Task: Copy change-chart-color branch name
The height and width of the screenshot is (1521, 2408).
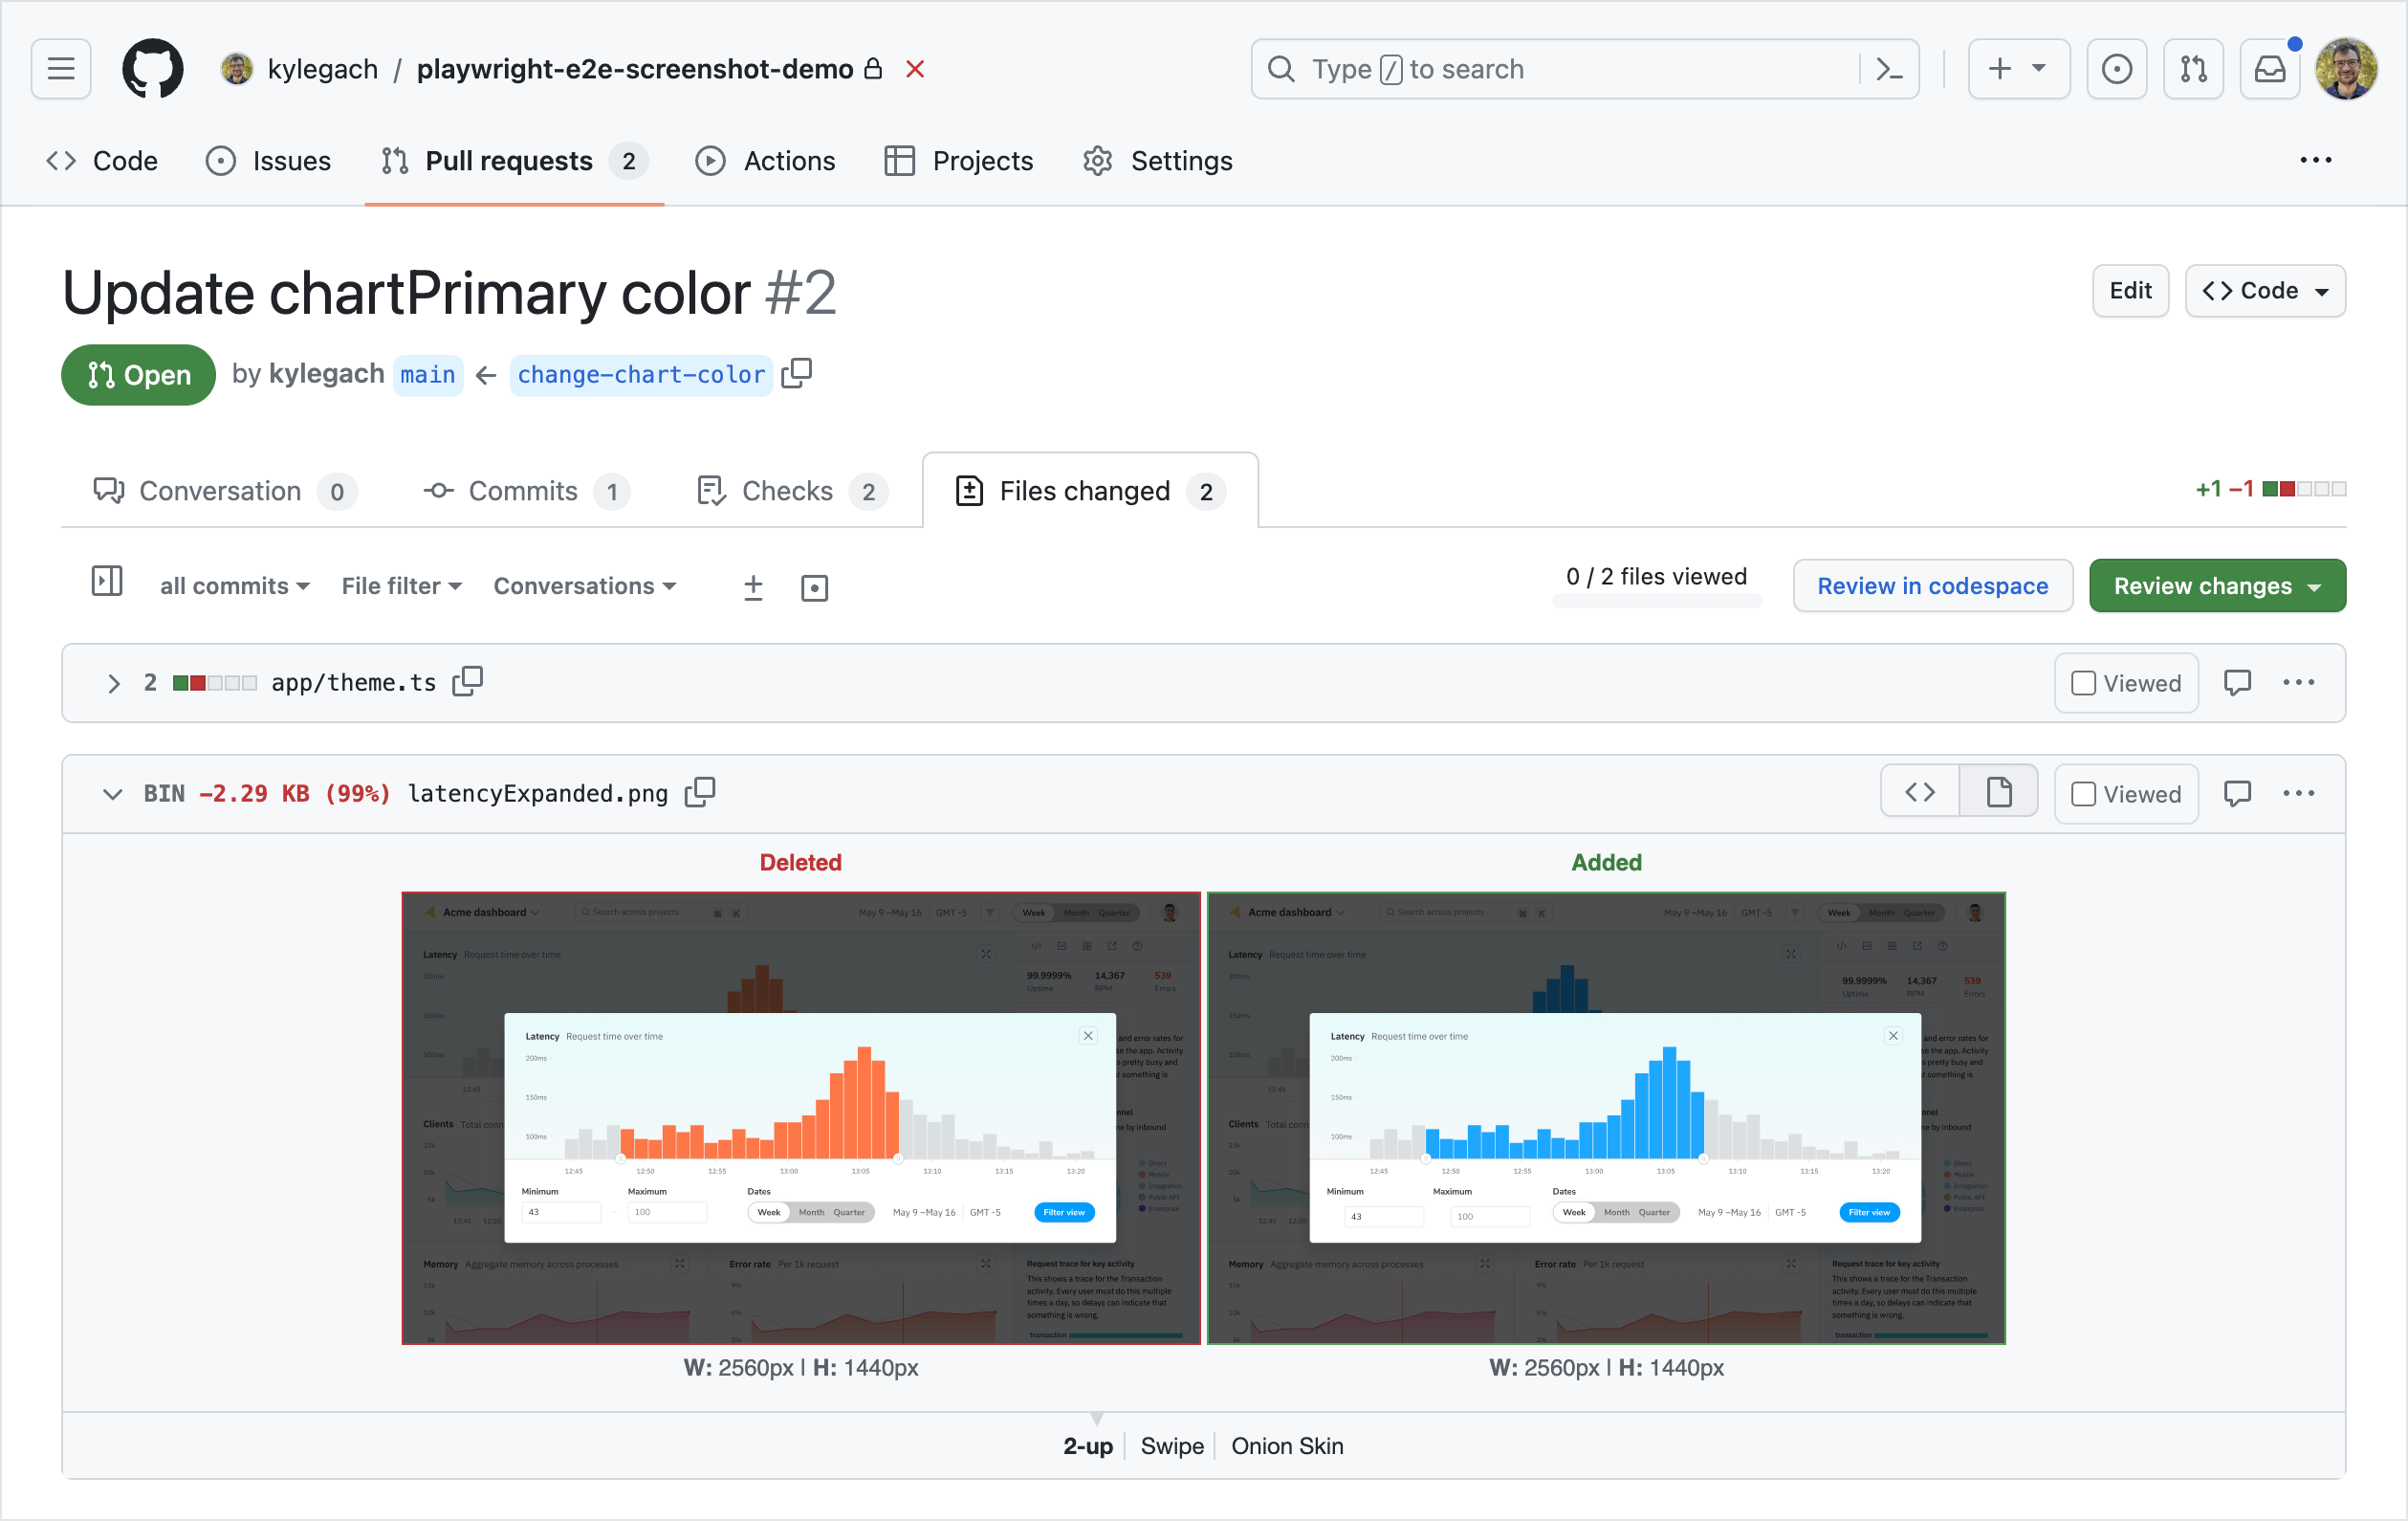Action: (x=797, y=373)
